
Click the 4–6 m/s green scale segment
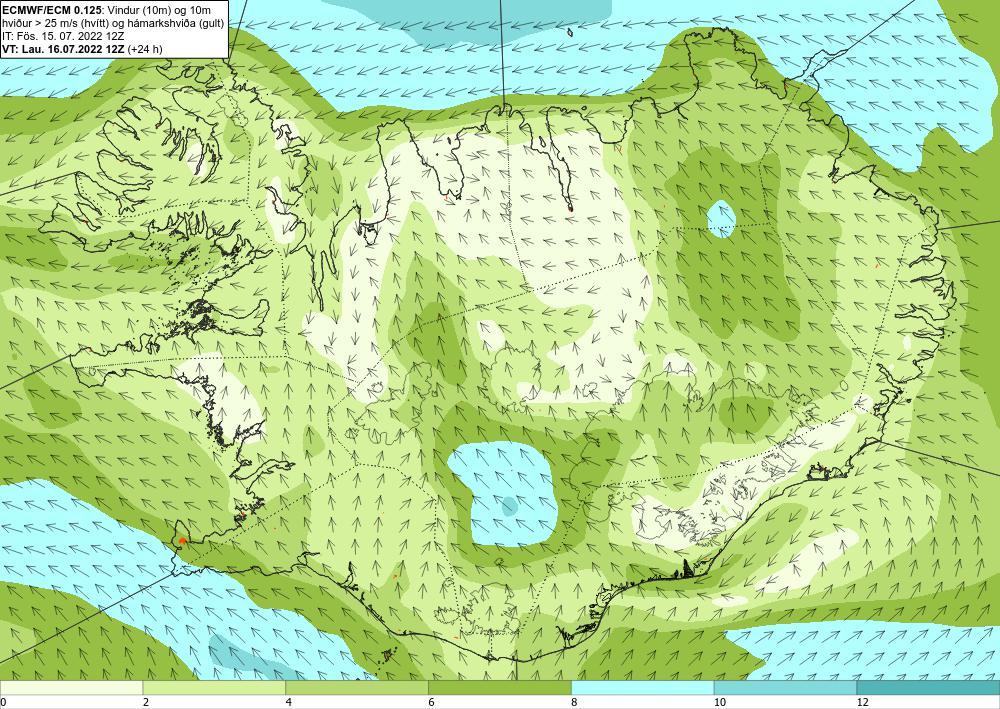point(357,688)
